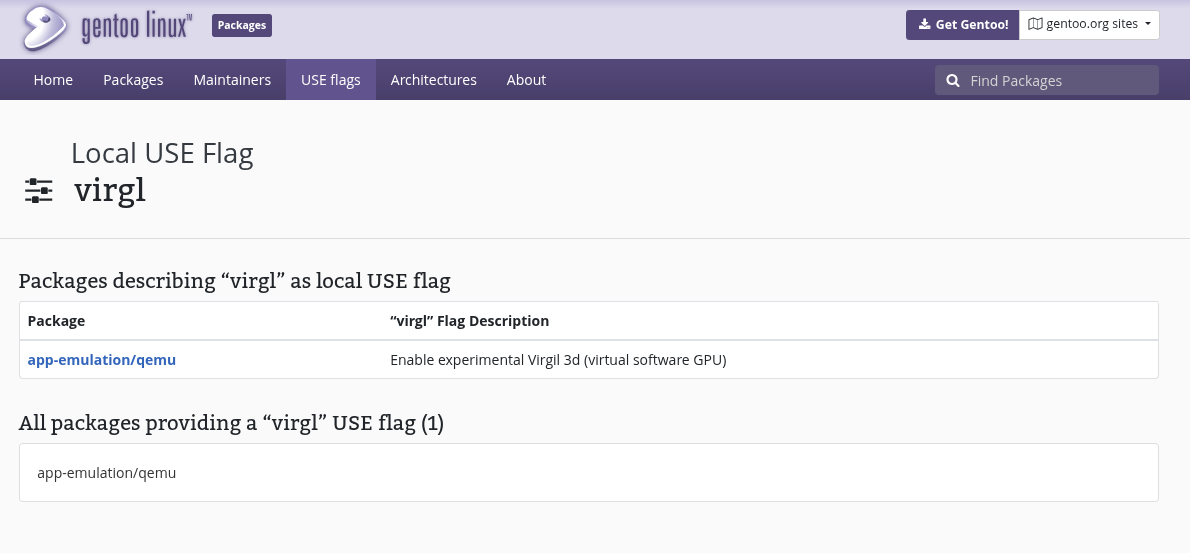Image resolution: width=1190 pixels, height=553 pixels.
Task: Click the 'Packages describing virgl' heading
Action: click(235, 281)
